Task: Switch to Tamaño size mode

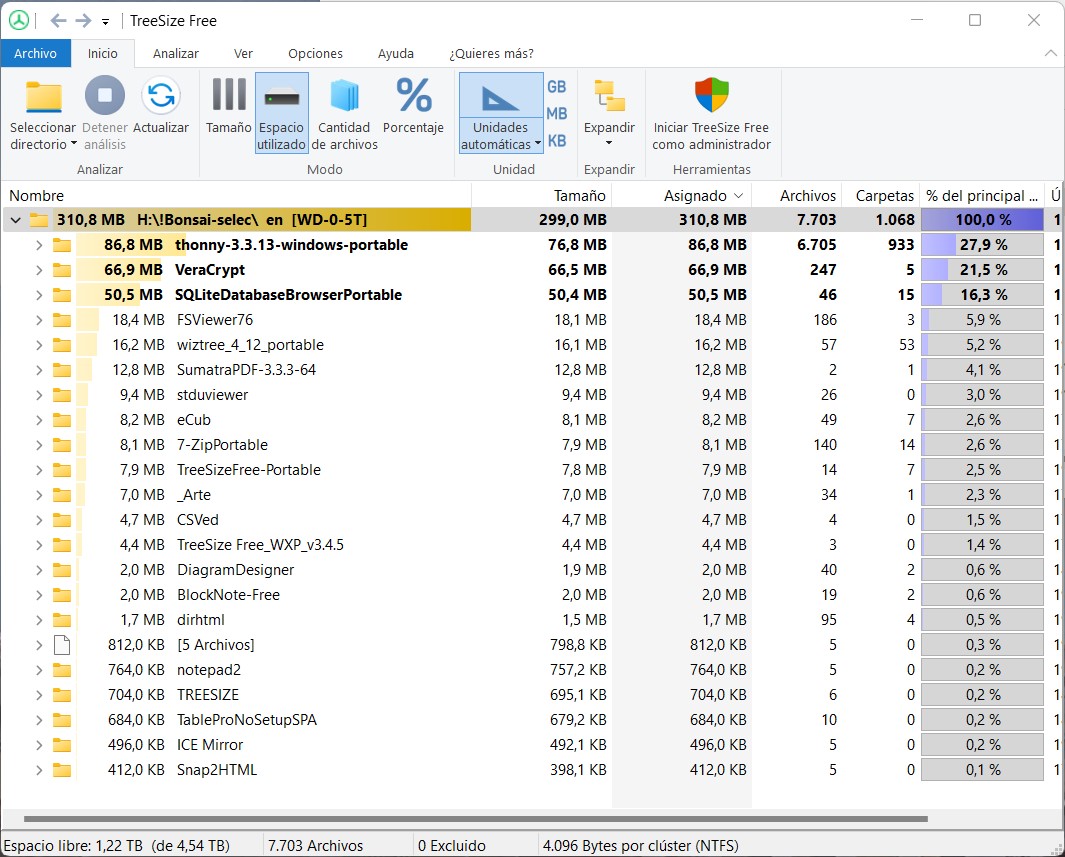Action: [x=229, y=97]
